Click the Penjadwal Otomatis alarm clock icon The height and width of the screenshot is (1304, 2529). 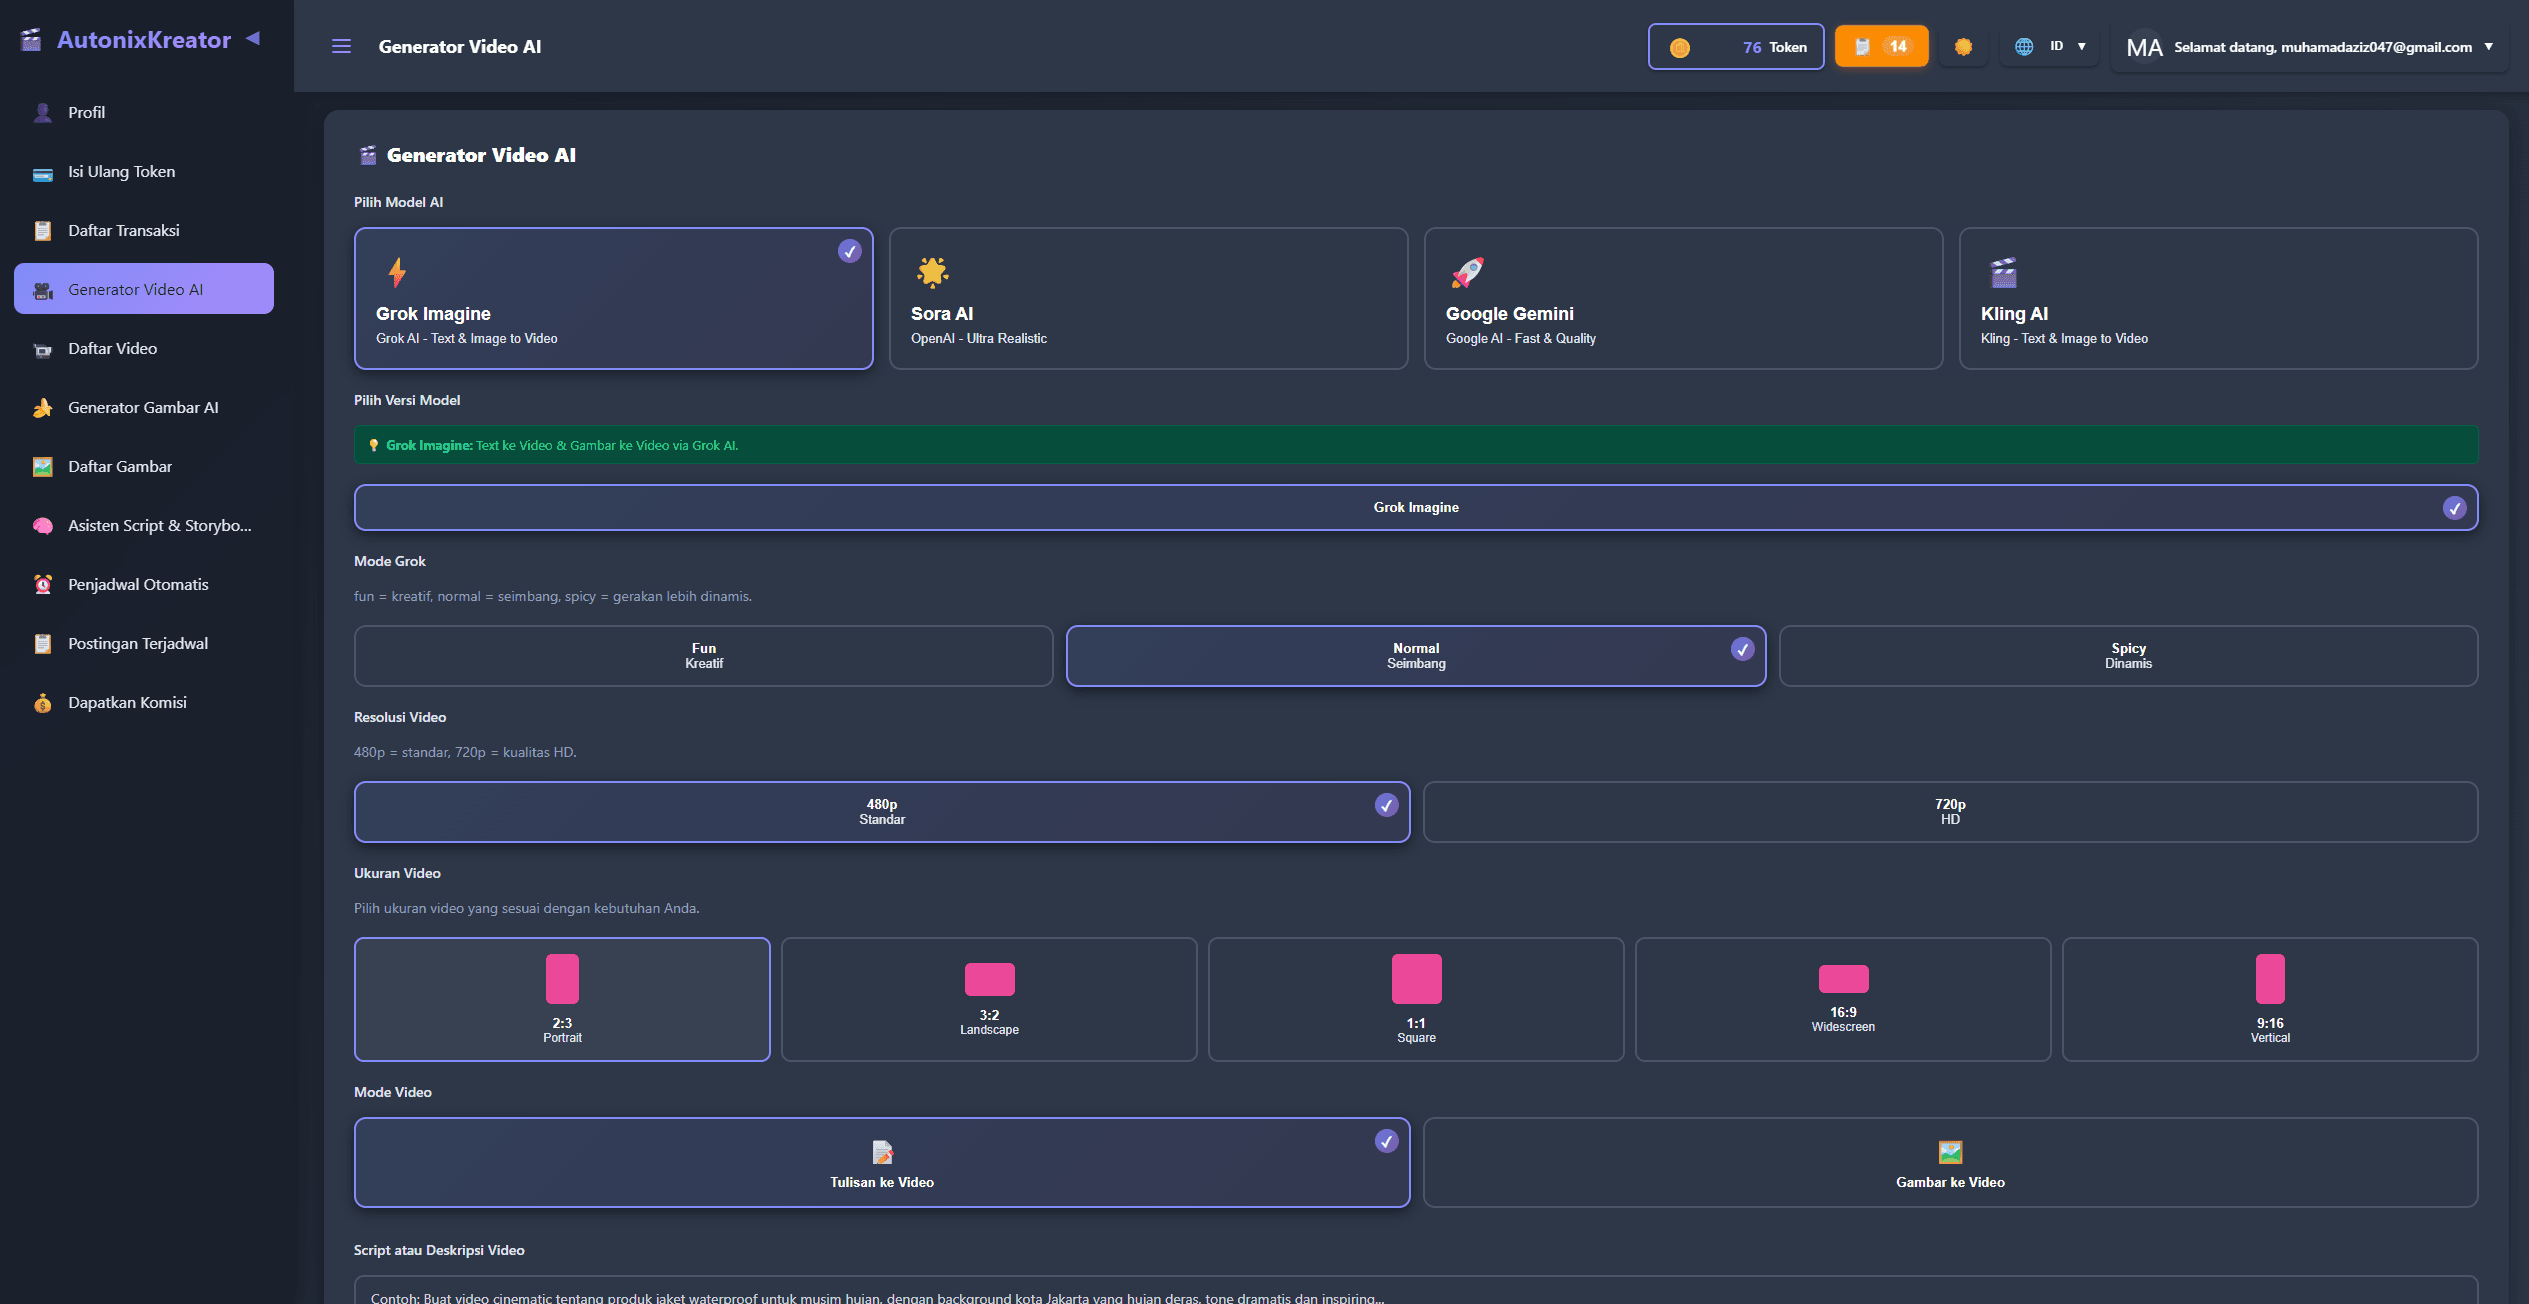pyautogui.click(x=42, y=585)
